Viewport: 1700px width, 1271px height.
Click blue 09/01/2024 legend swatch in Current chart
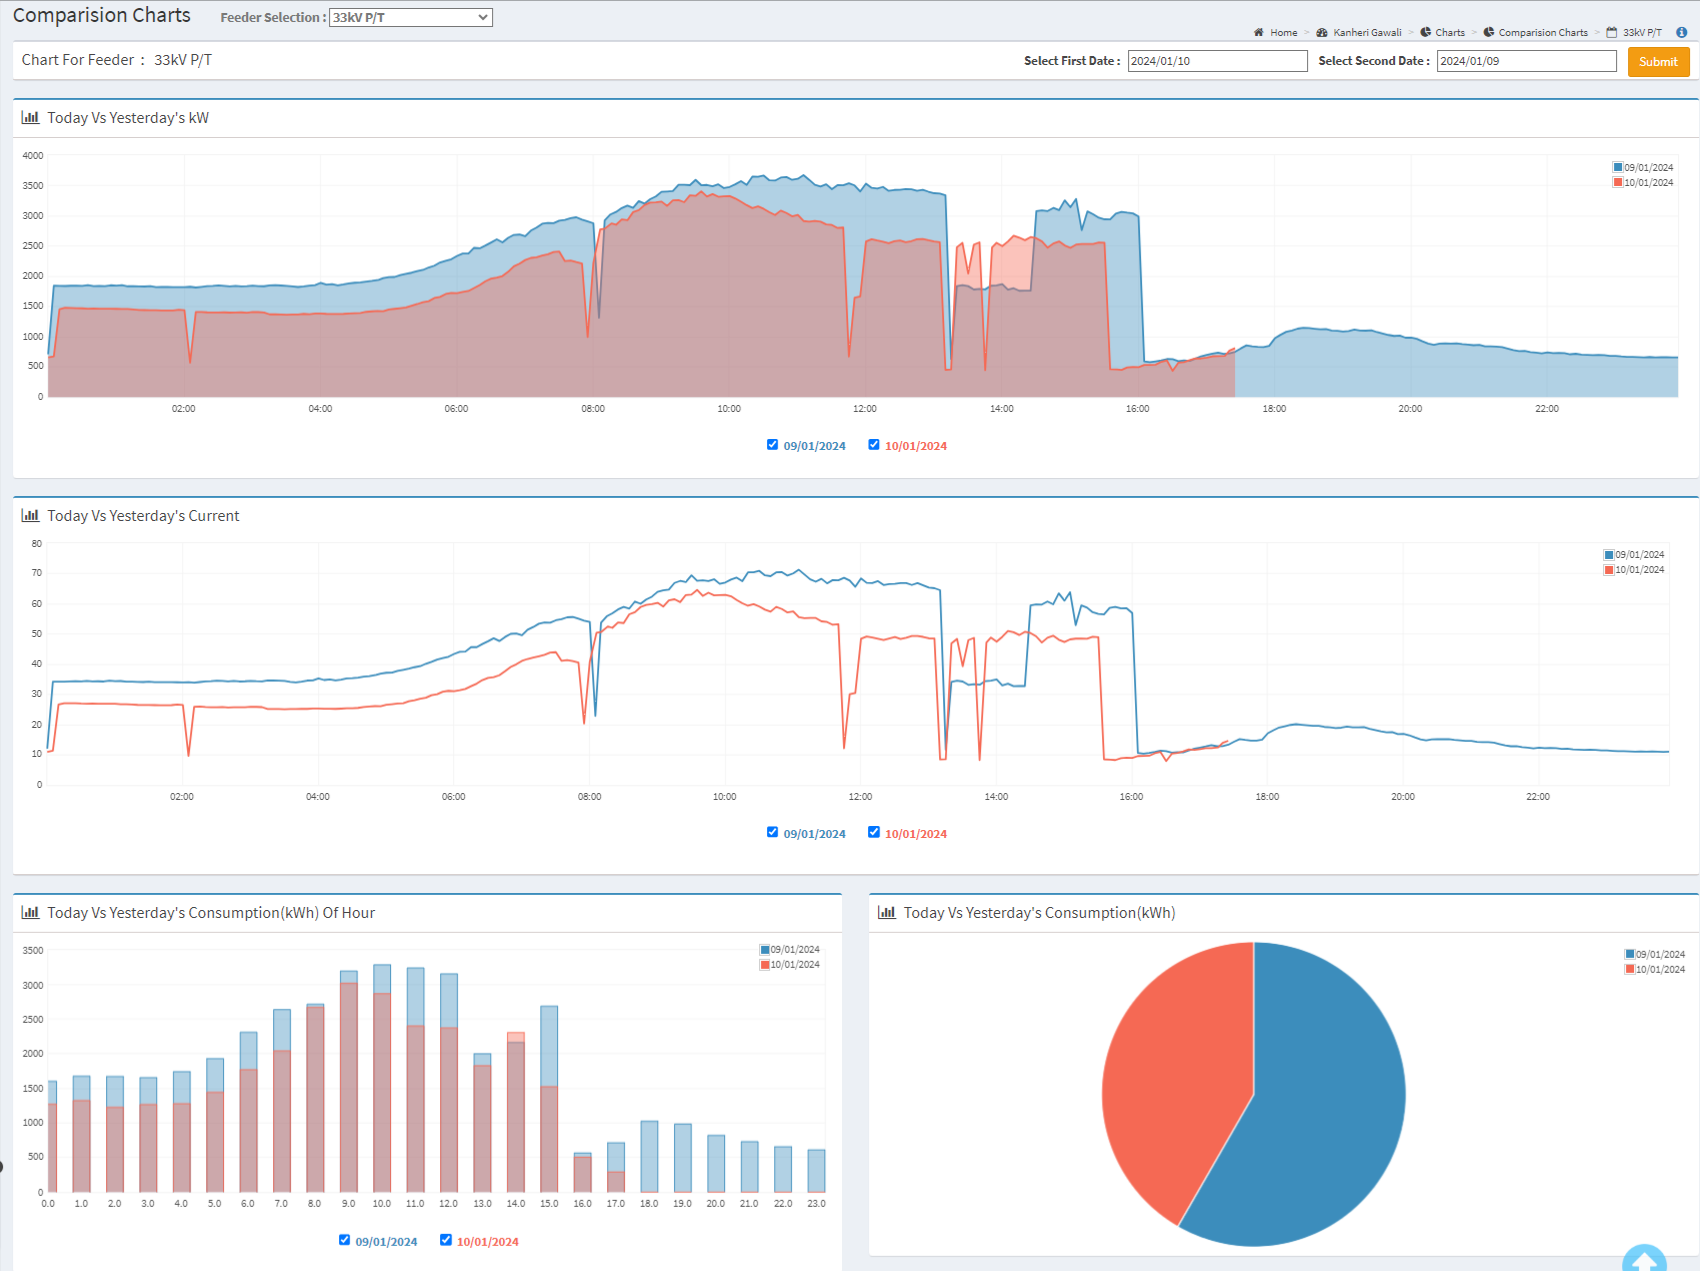[1609, 555]
